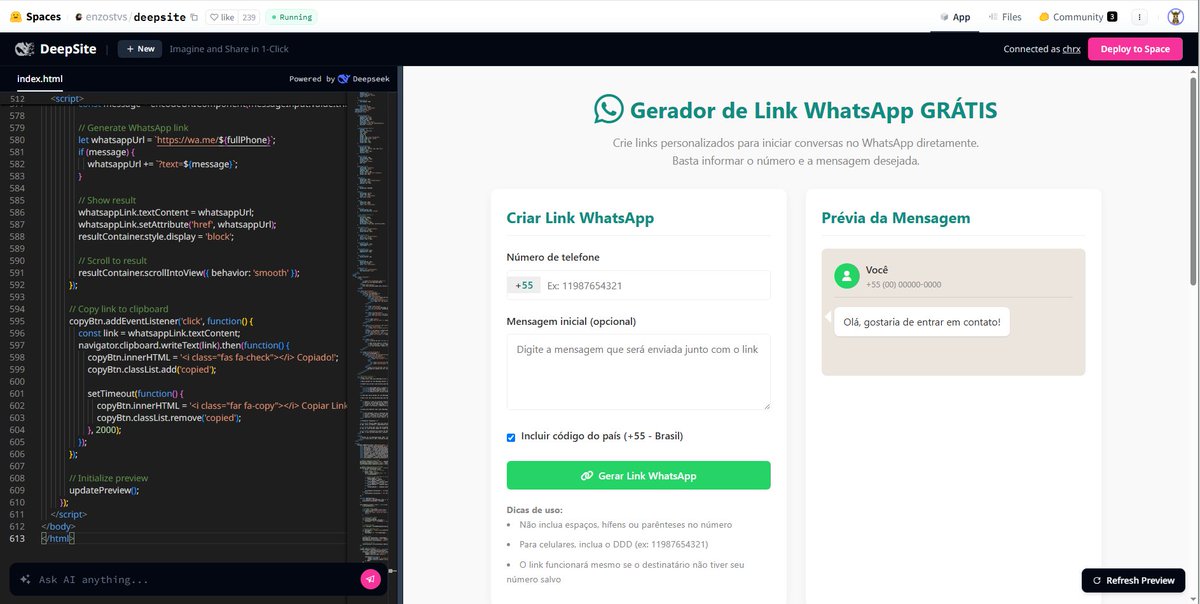This screenshot has width=1200, height=604.
Task: Open the chrx account link
Action: (1071, 49)
